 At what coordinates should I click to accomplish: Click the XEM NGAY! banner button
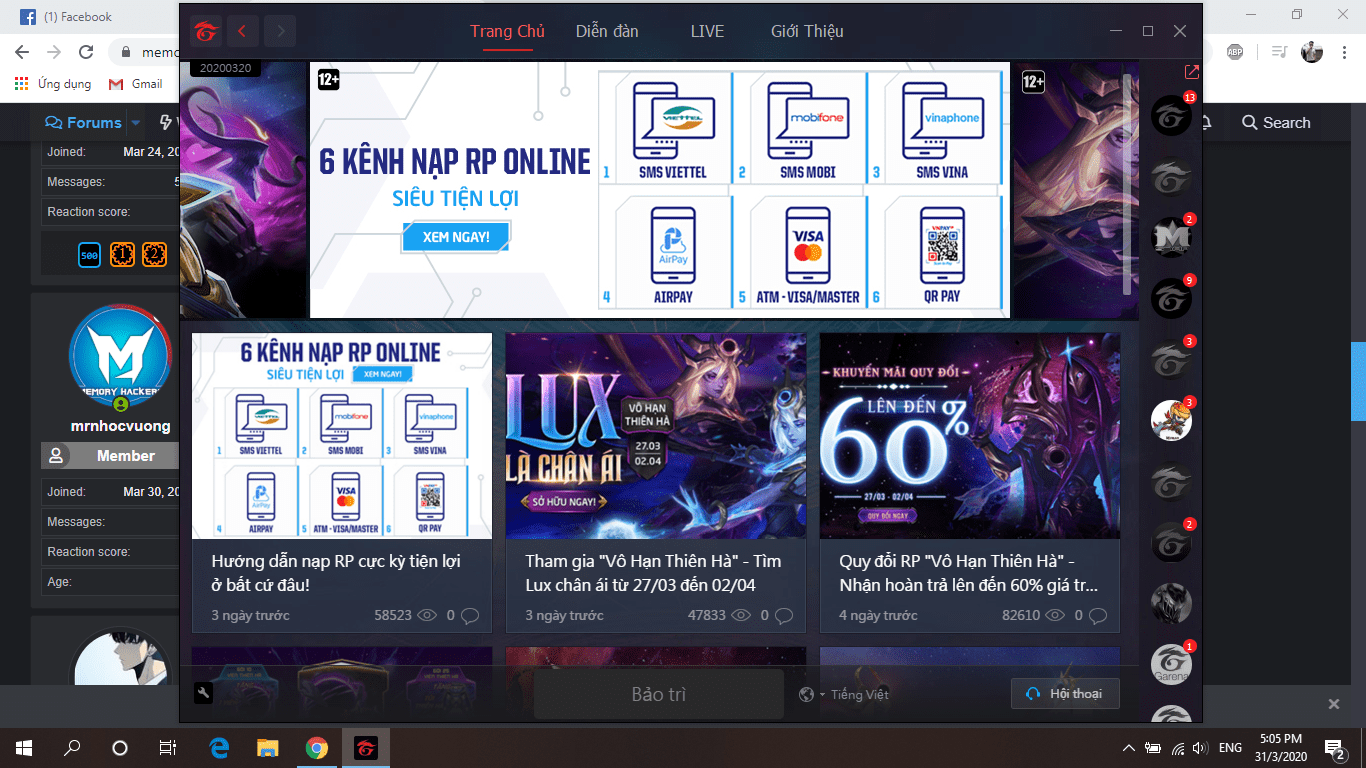456,237
